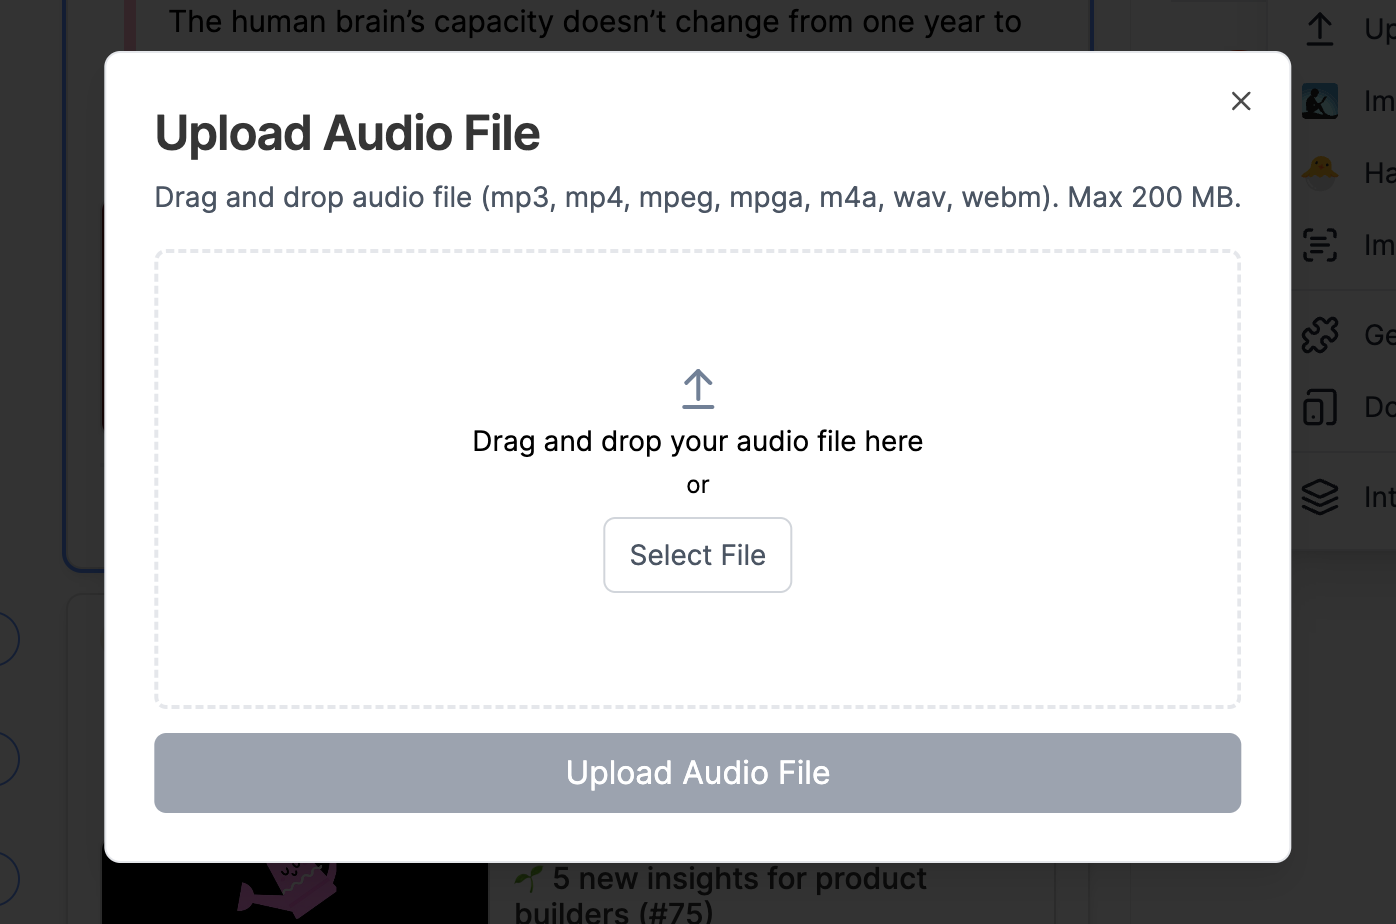
Task: Click the reading silhouette icon in side menu
Action: (x=1320, y=101)
